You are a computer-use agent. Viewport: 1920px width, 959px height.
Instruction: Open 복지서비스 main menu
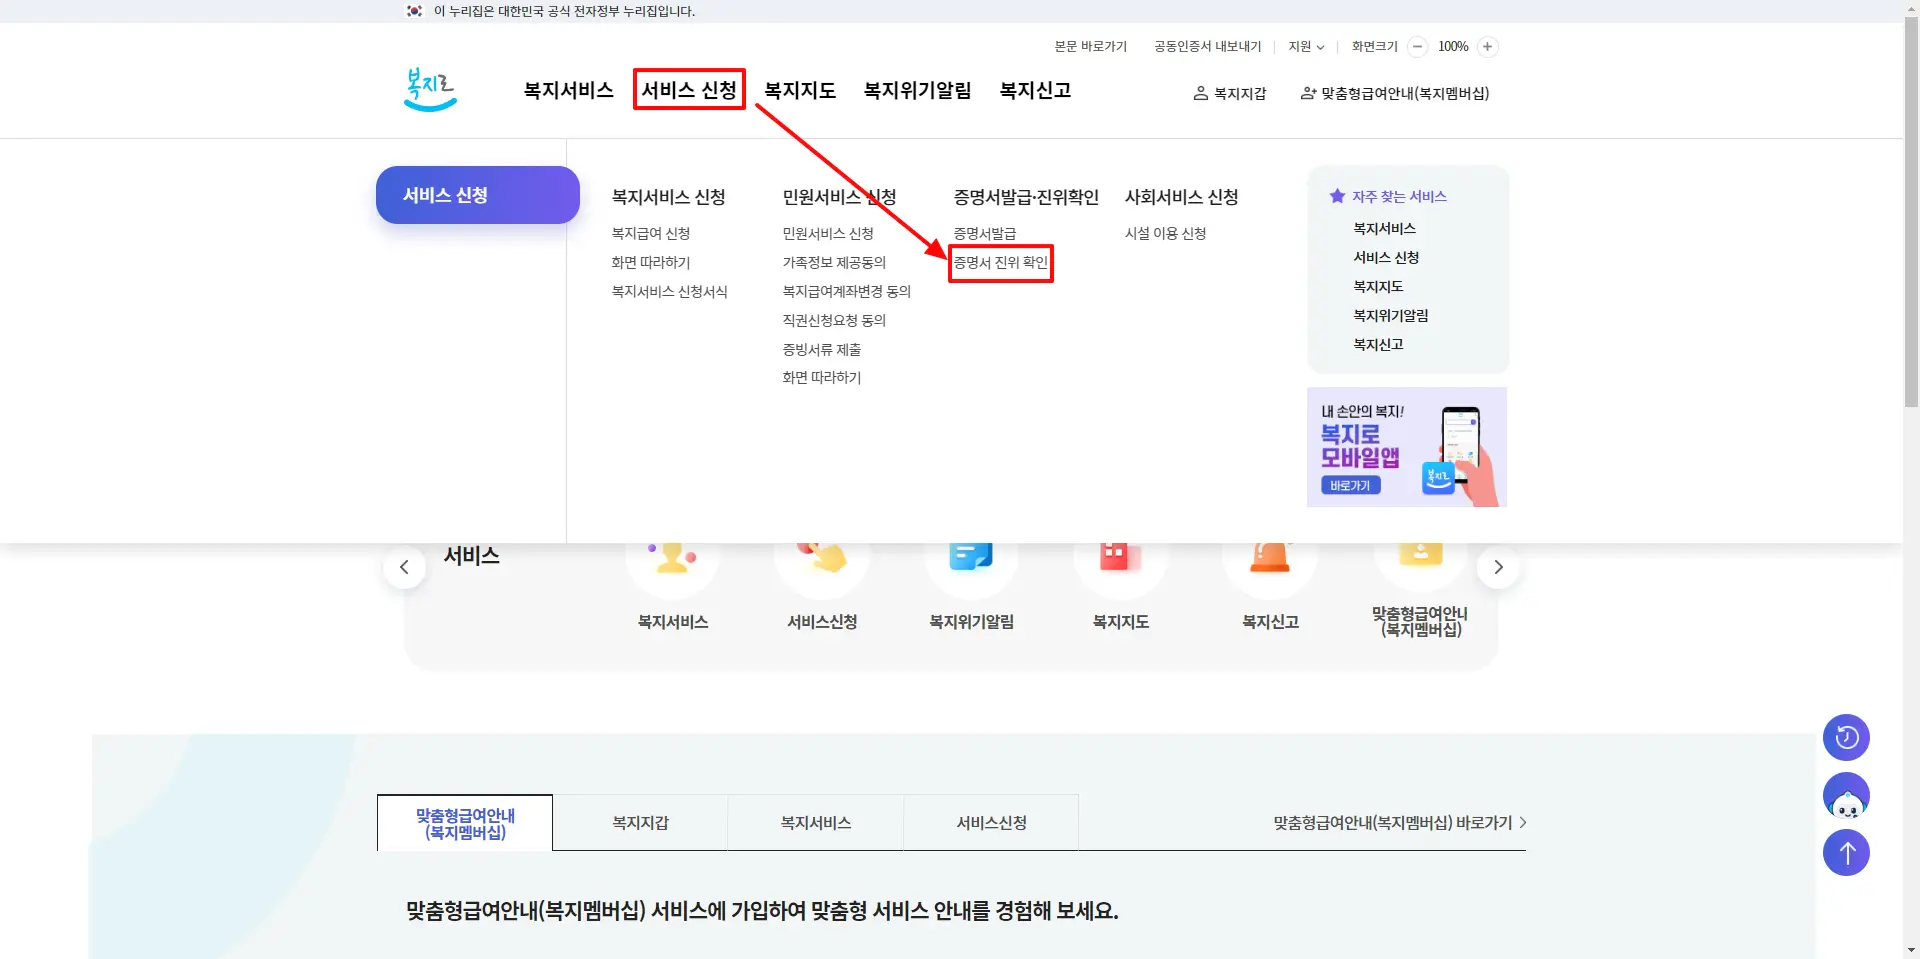tap(568, 90)
